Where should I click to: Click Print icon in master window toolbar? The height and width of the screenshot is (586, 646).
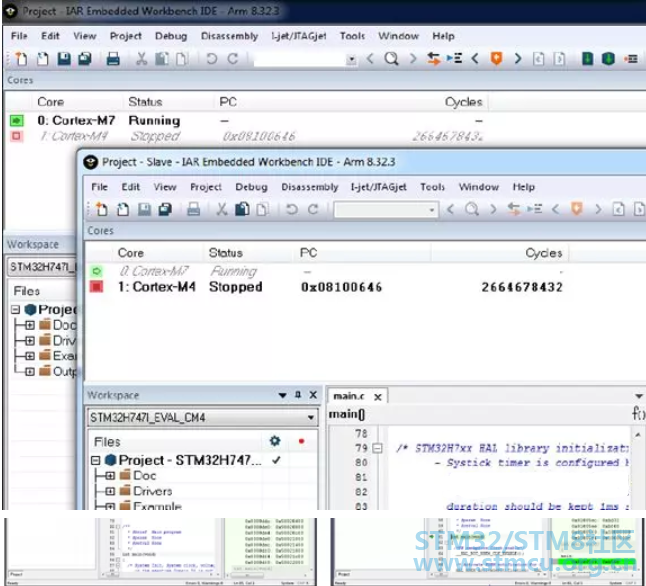[113, 59]
